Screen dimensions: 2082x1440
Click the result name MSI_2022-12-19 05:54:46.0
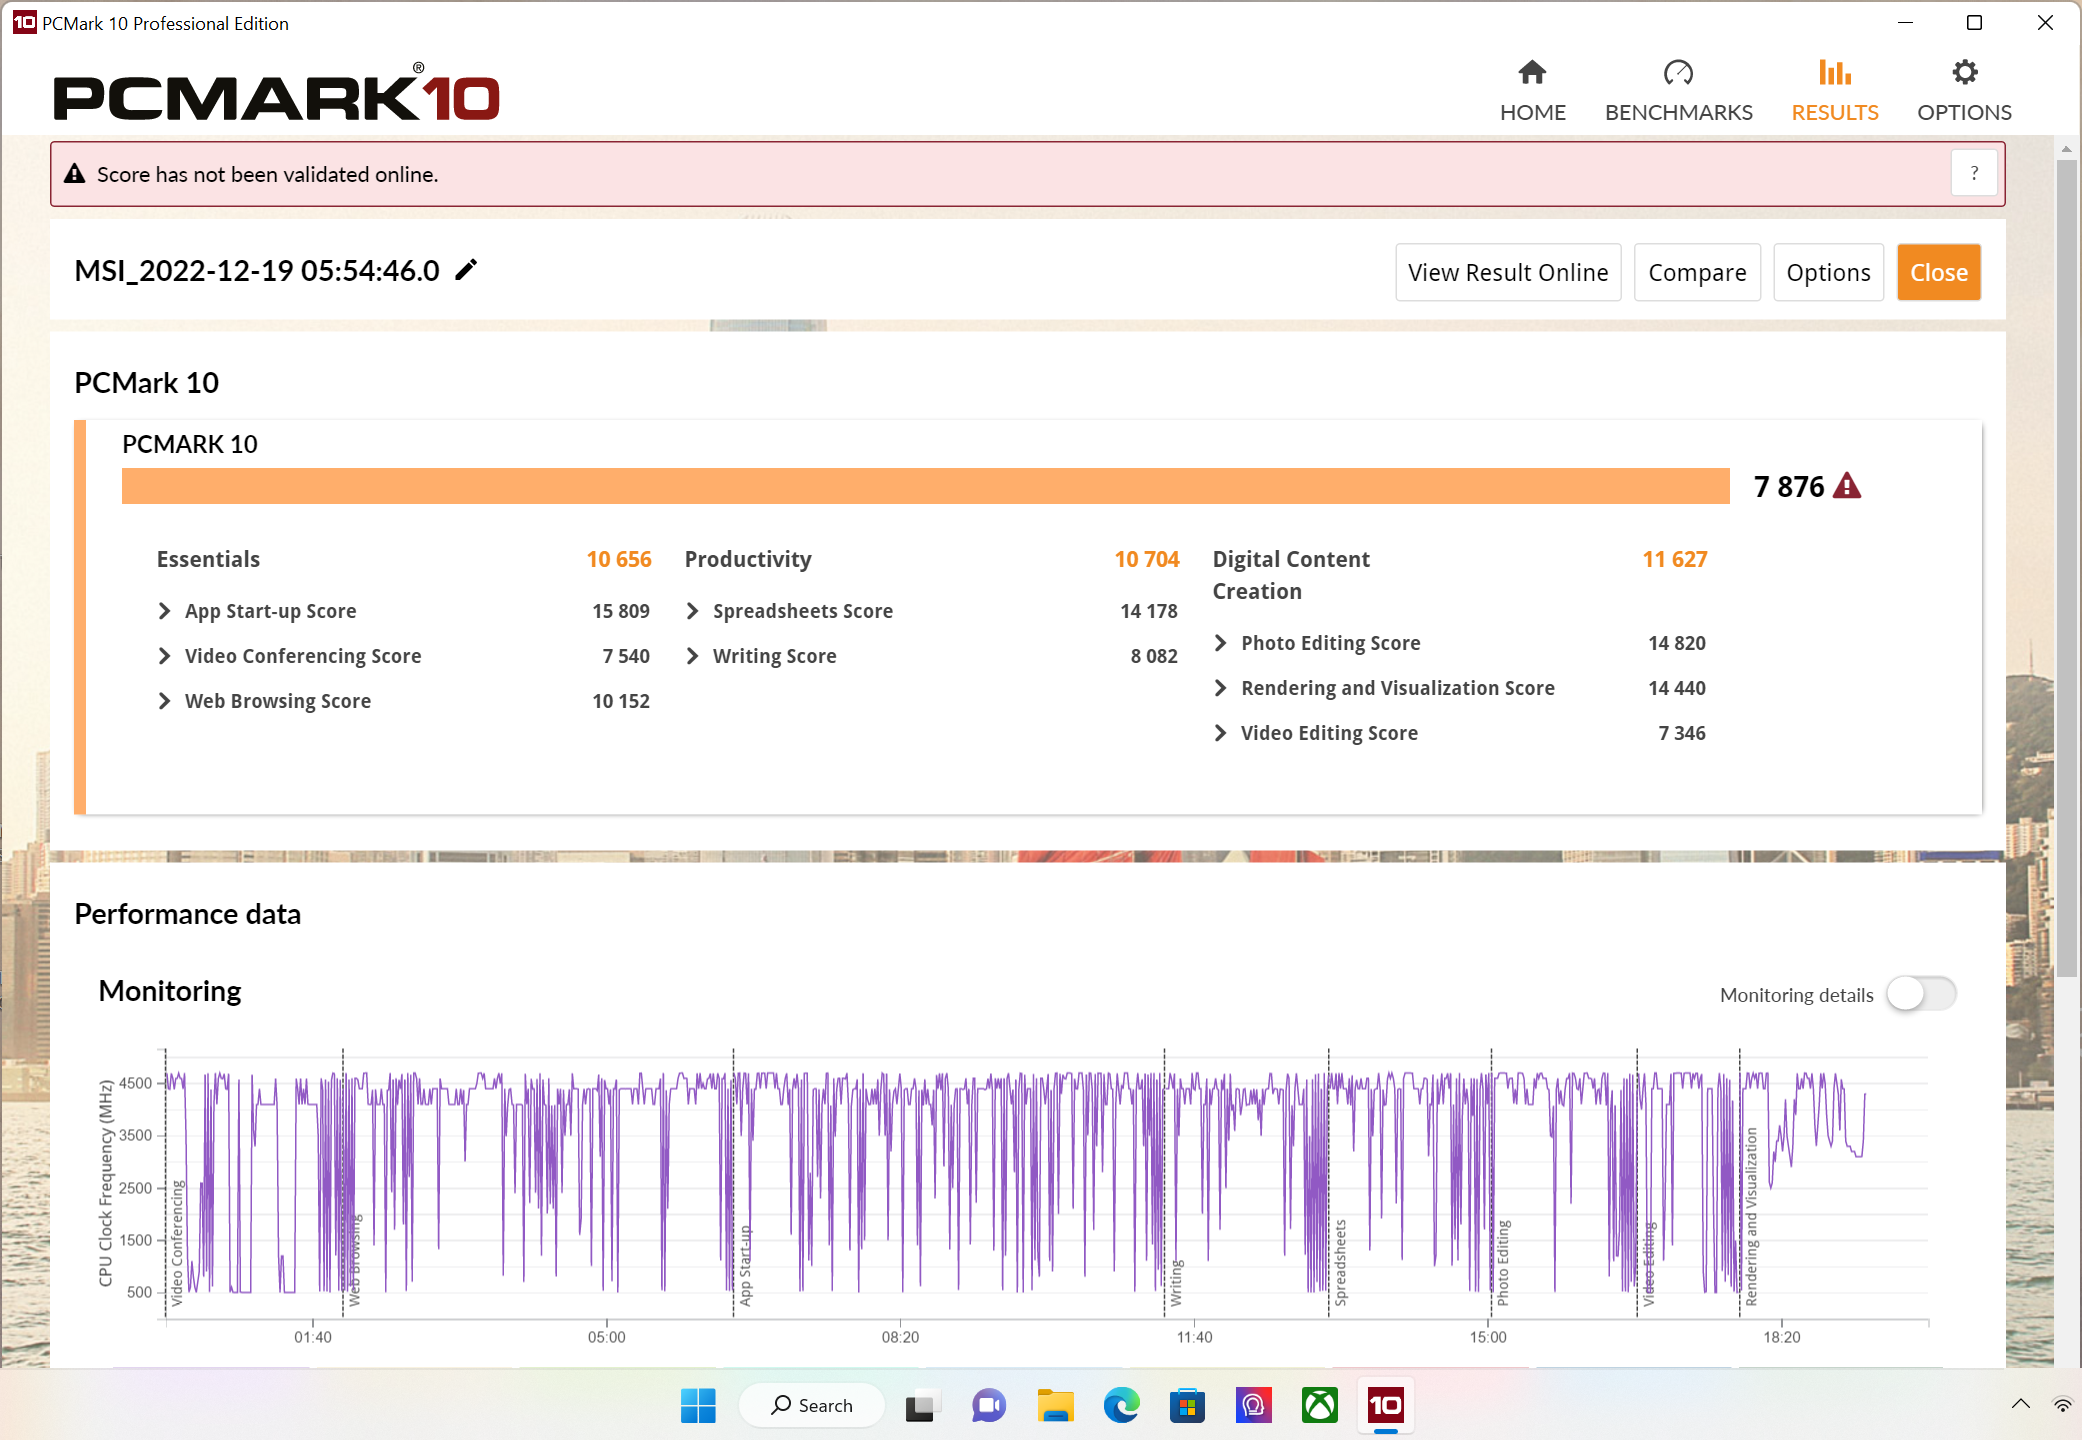click(257, 270)
